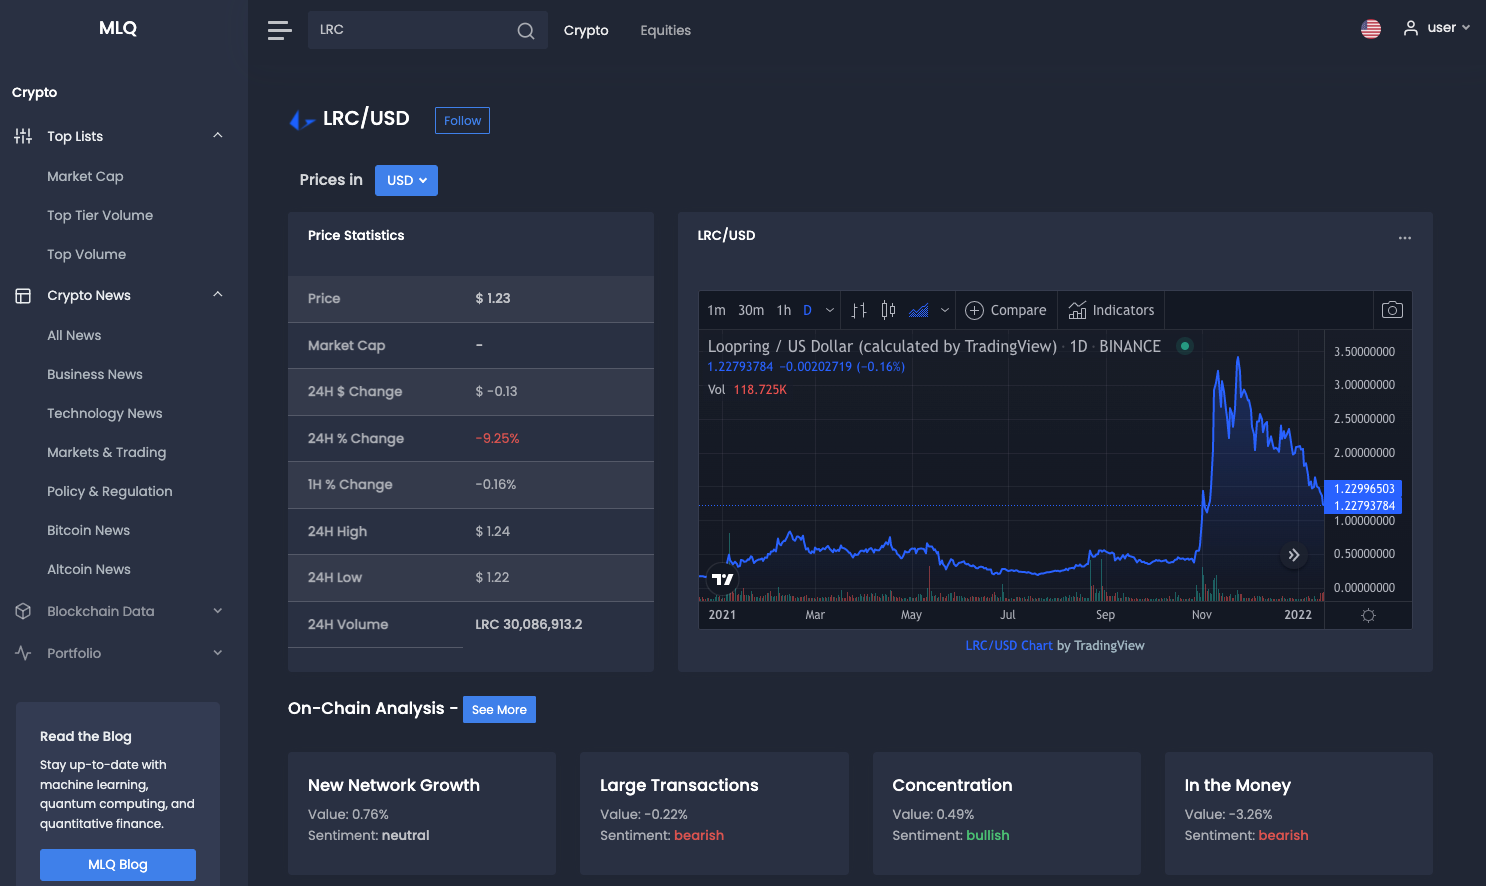Click the search magnifier icon

coord(526,31)
